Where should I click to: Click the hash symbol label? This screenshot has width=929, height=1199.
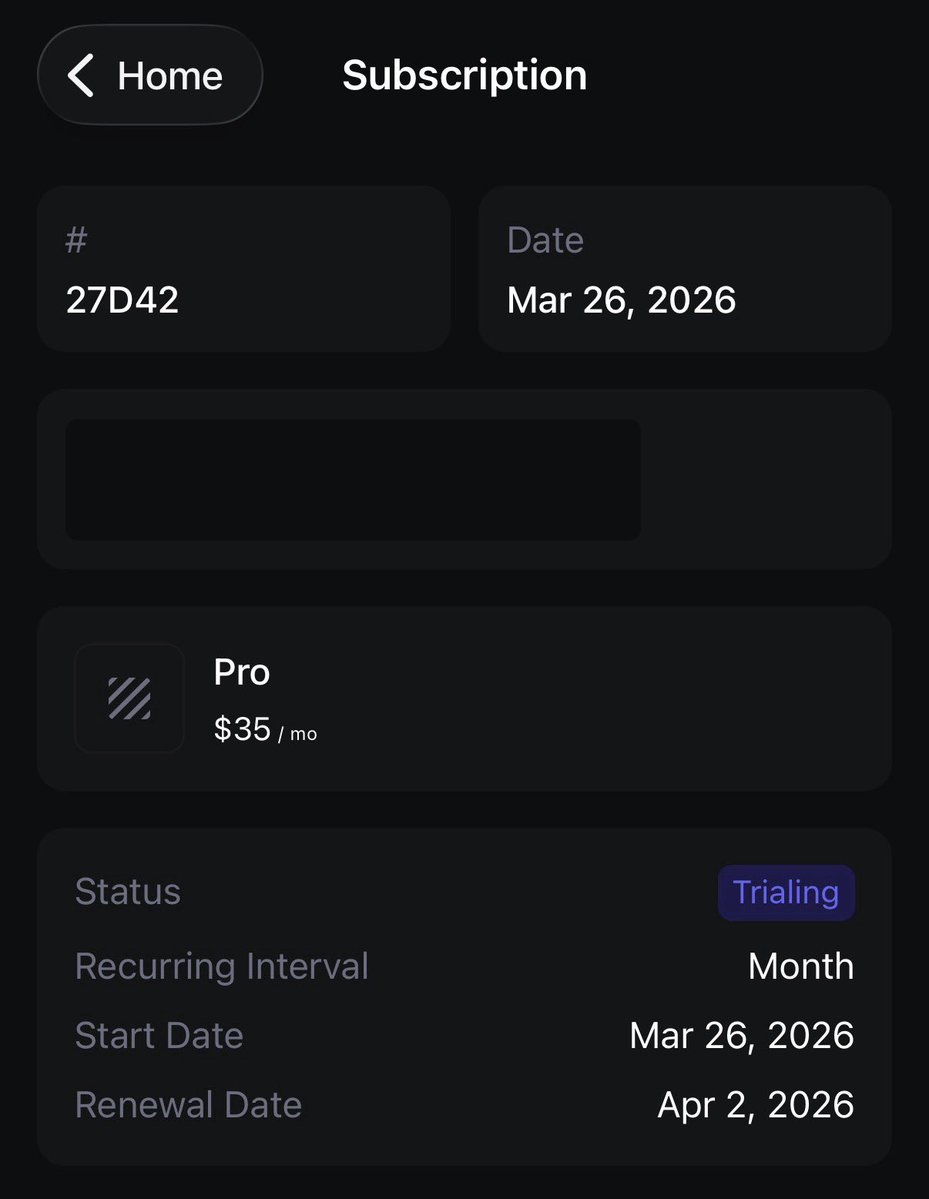76,240
